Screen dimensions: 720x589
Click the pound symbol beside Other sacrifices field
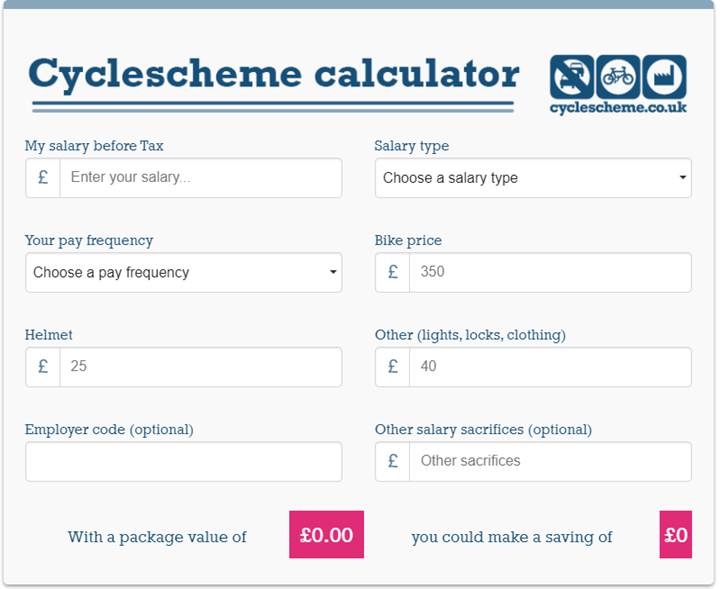(x=393, y=461)
